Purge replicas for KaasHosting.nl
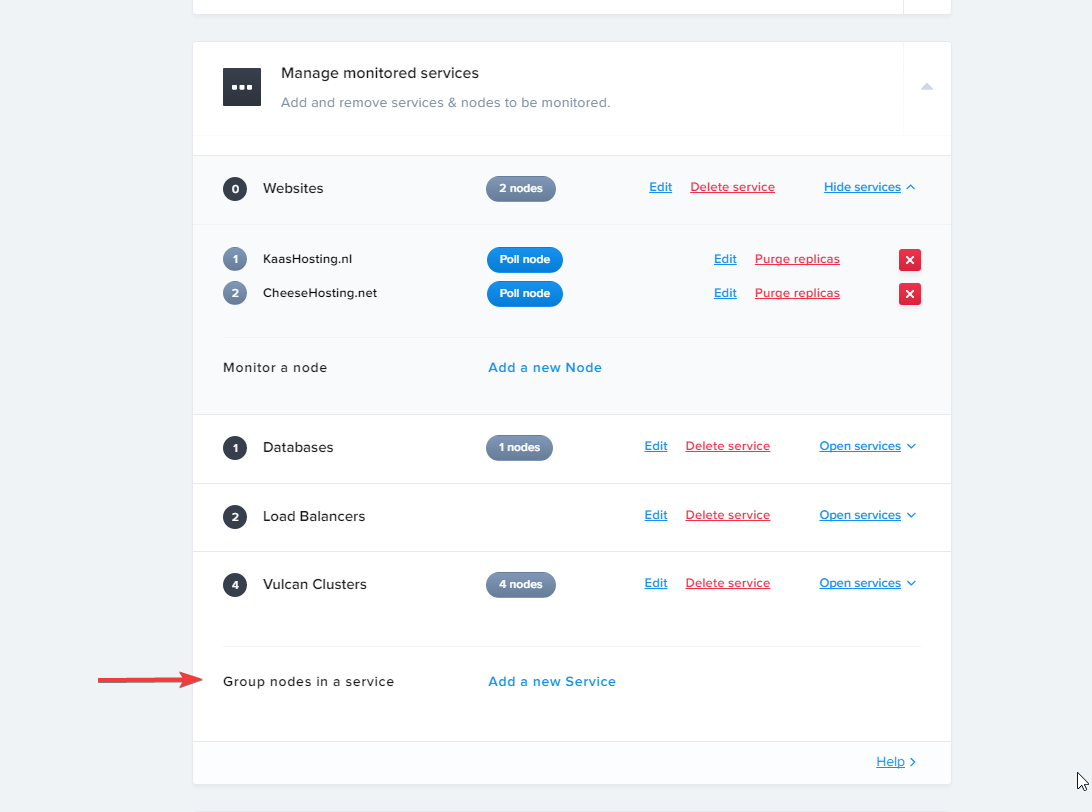This screenshot has height=812, width=1092. pos(796,259)
